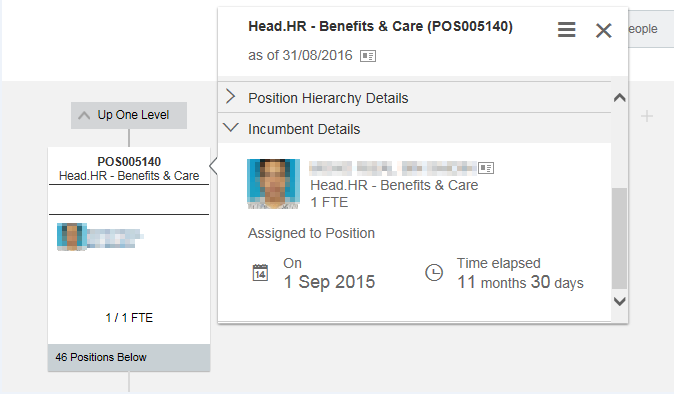Click the plus icon right of the popup

[x=646, y=116]
